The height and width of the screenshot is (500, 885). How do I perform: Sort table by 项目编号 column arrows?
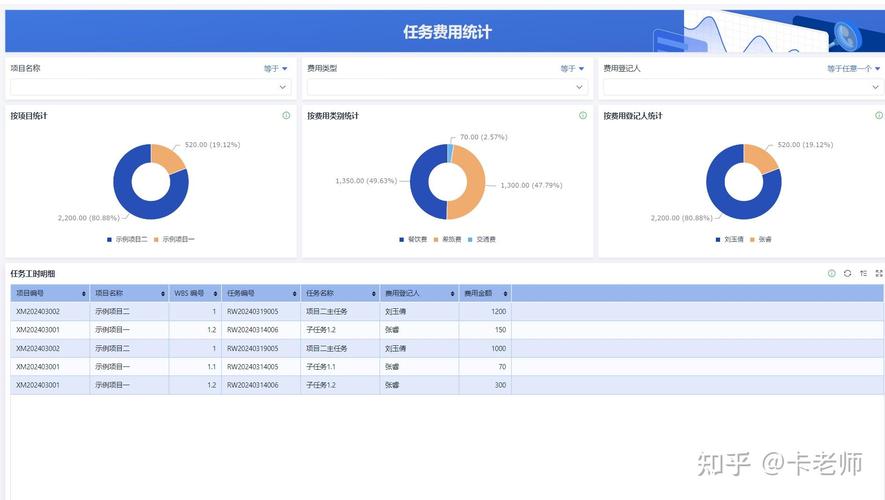(x=84, y=293)
